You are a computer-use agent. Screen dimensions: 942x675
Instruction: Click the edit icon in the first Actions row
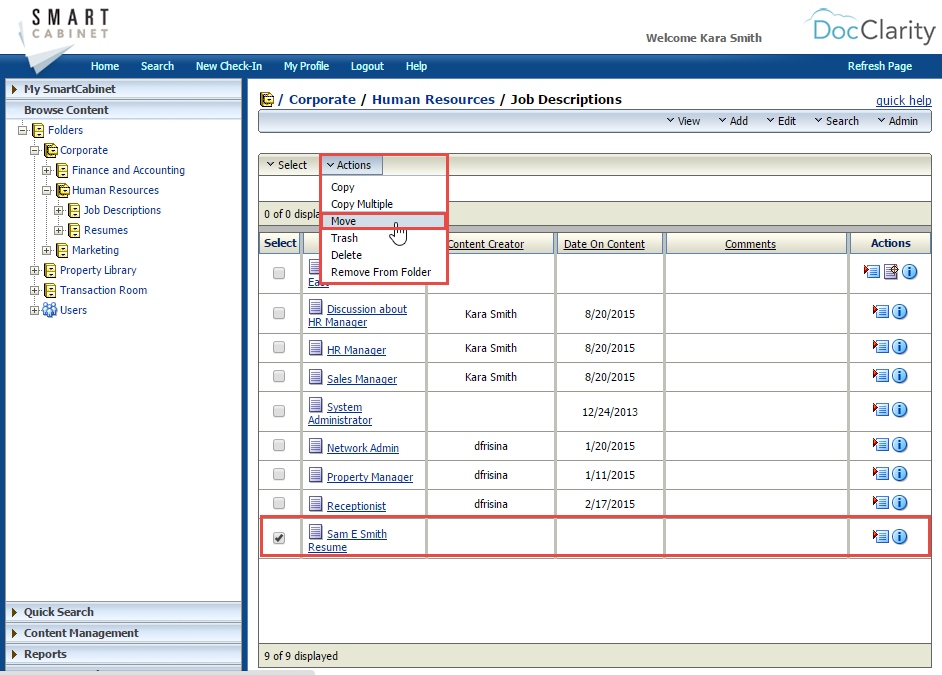[891, 271]
